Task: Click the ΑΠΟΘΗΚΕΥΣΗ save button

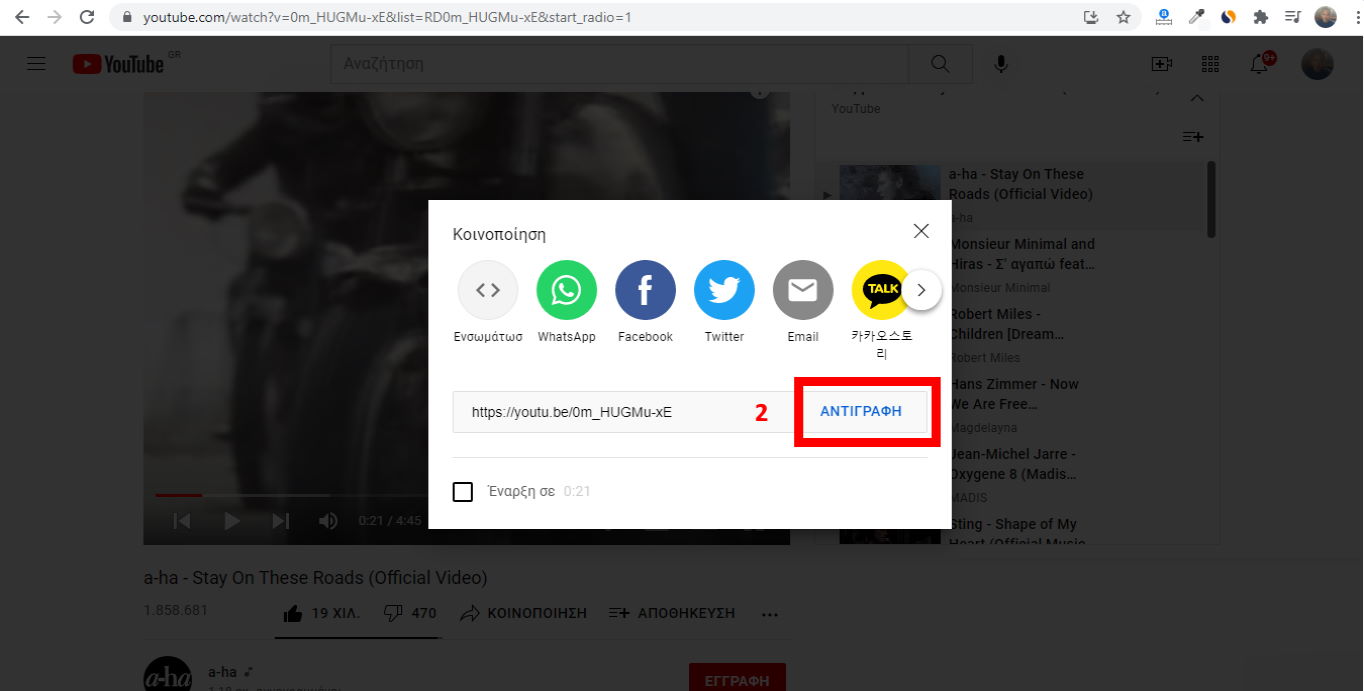Action: 672,613
